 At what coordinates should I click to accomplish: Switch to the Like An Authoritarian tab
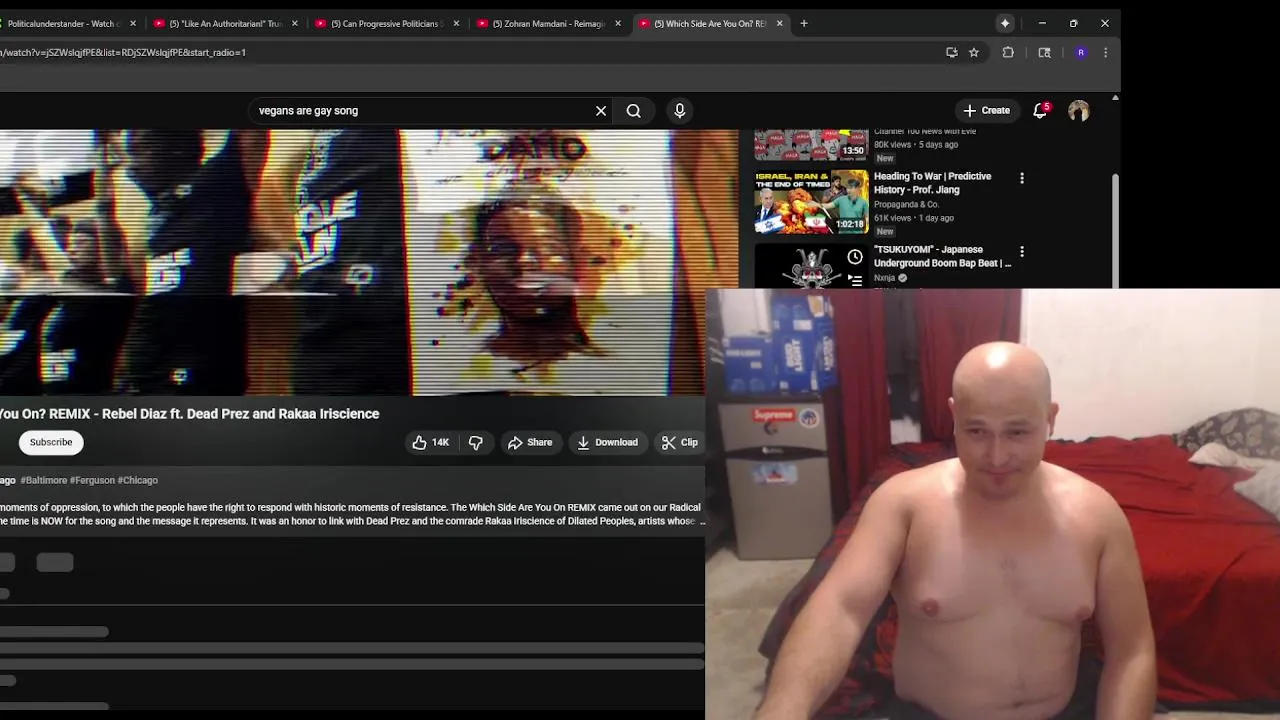[225, 23]
